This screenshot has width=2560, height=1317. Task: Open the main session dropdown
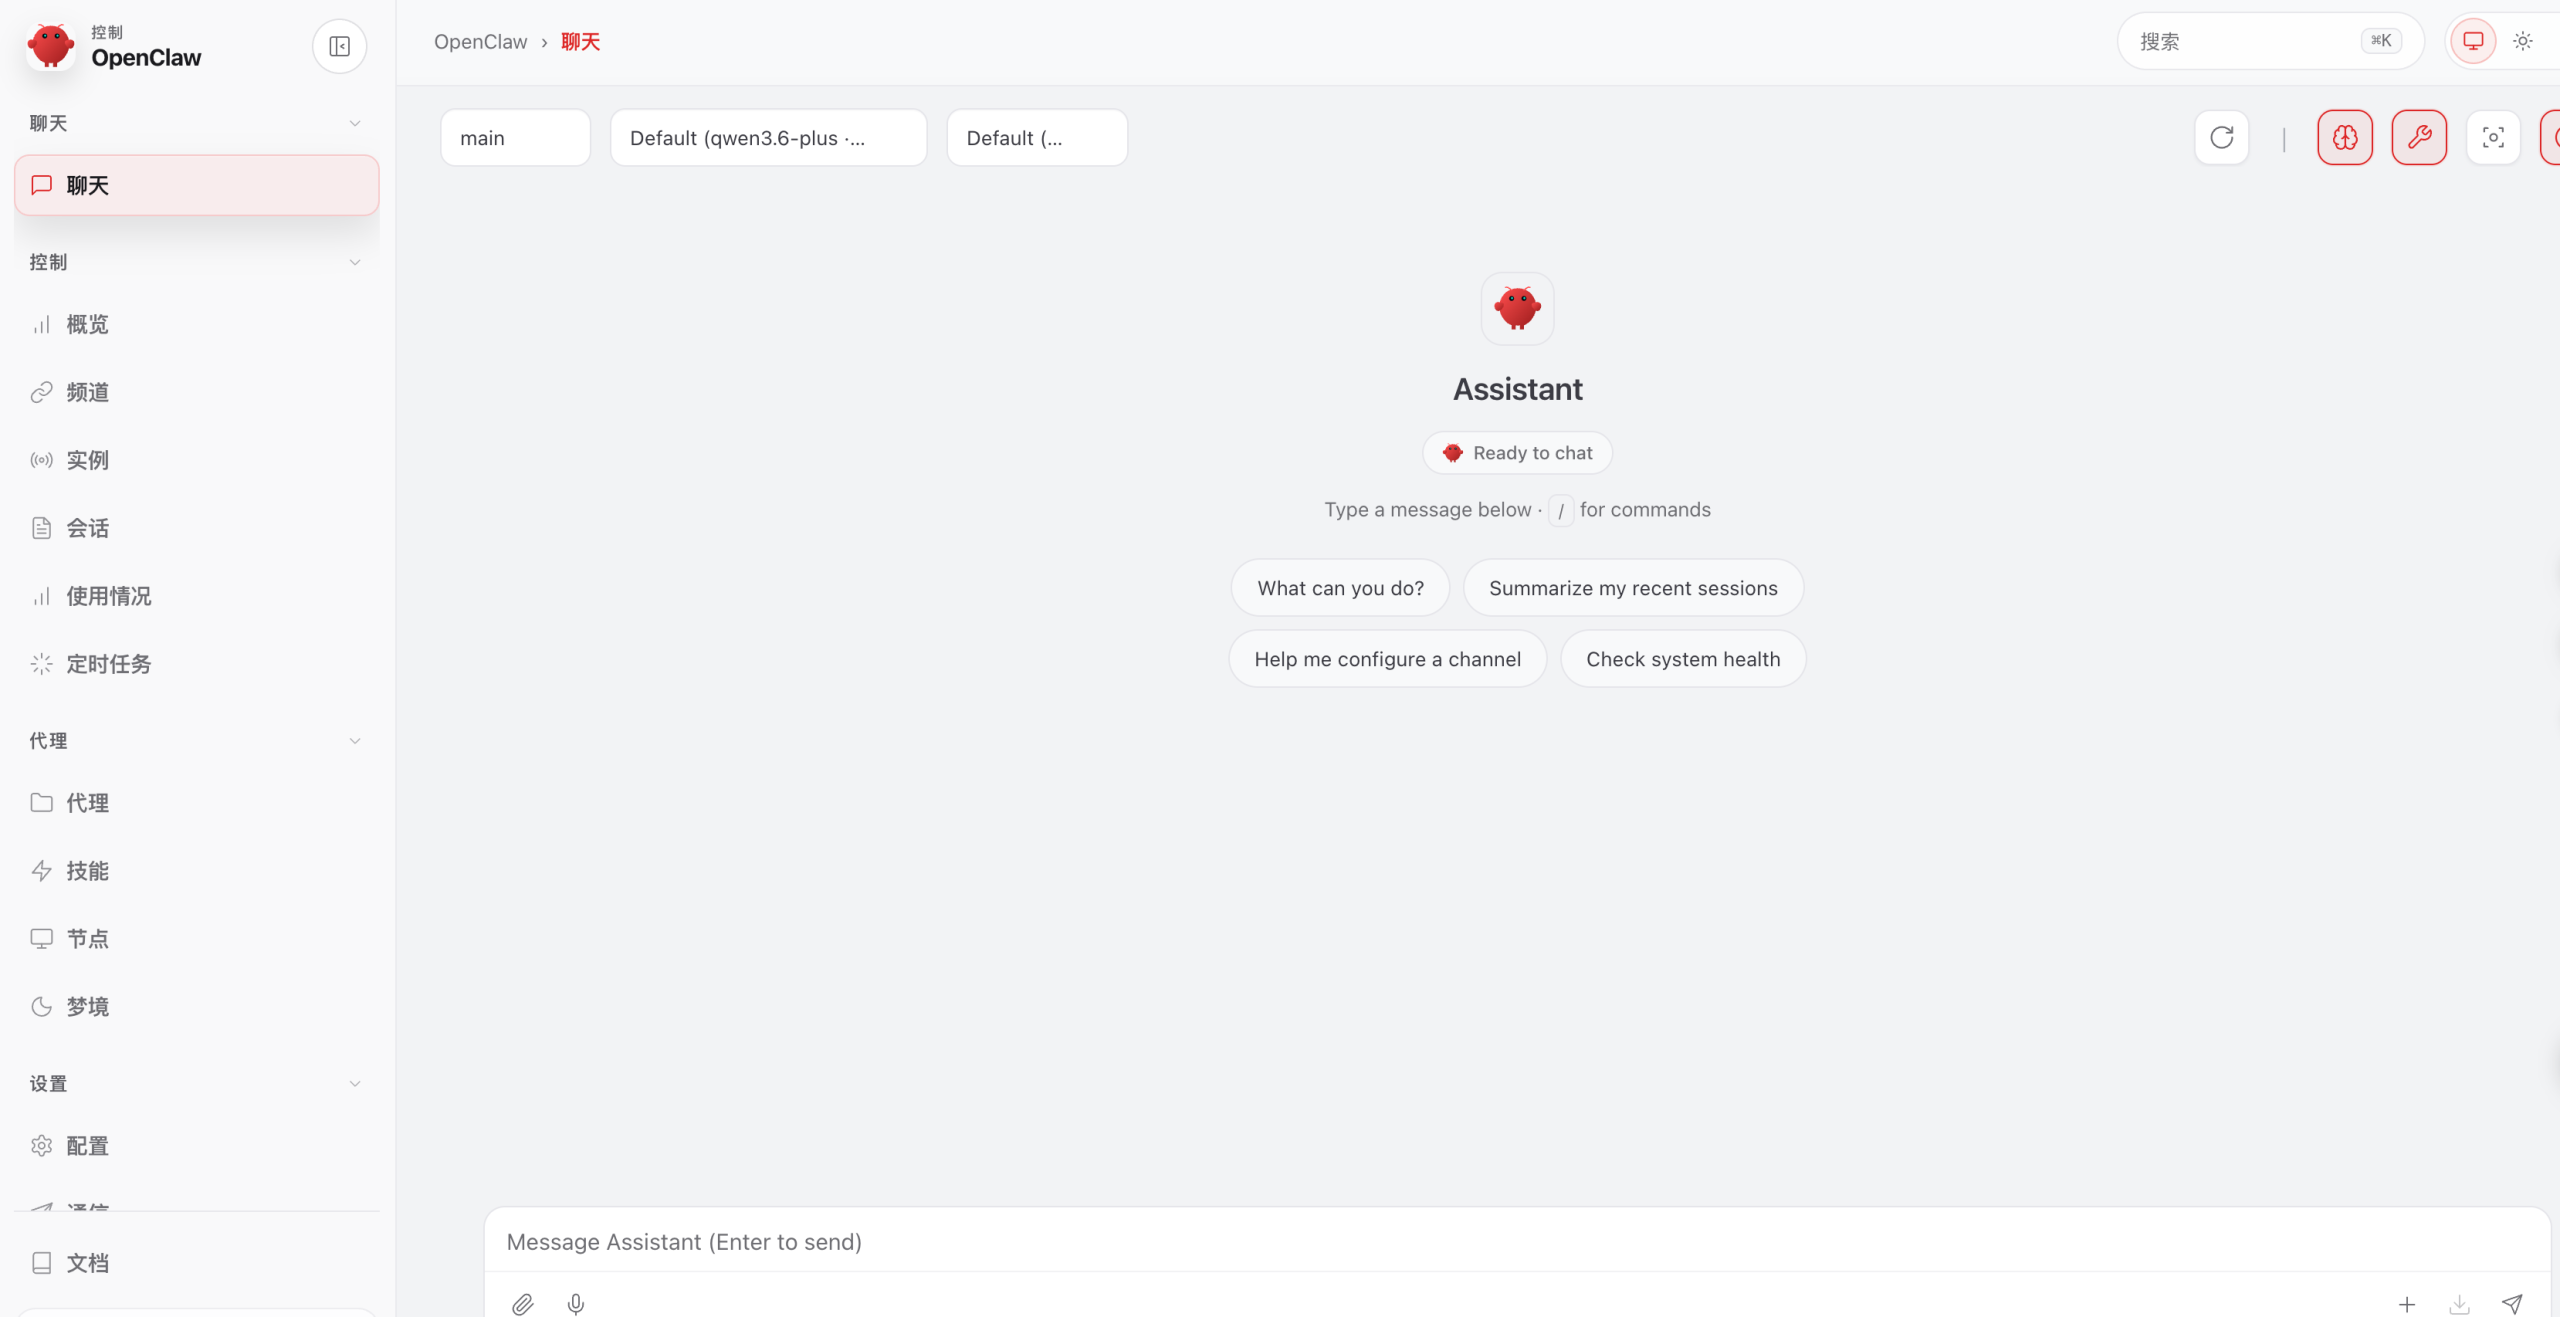click(515, 138)
